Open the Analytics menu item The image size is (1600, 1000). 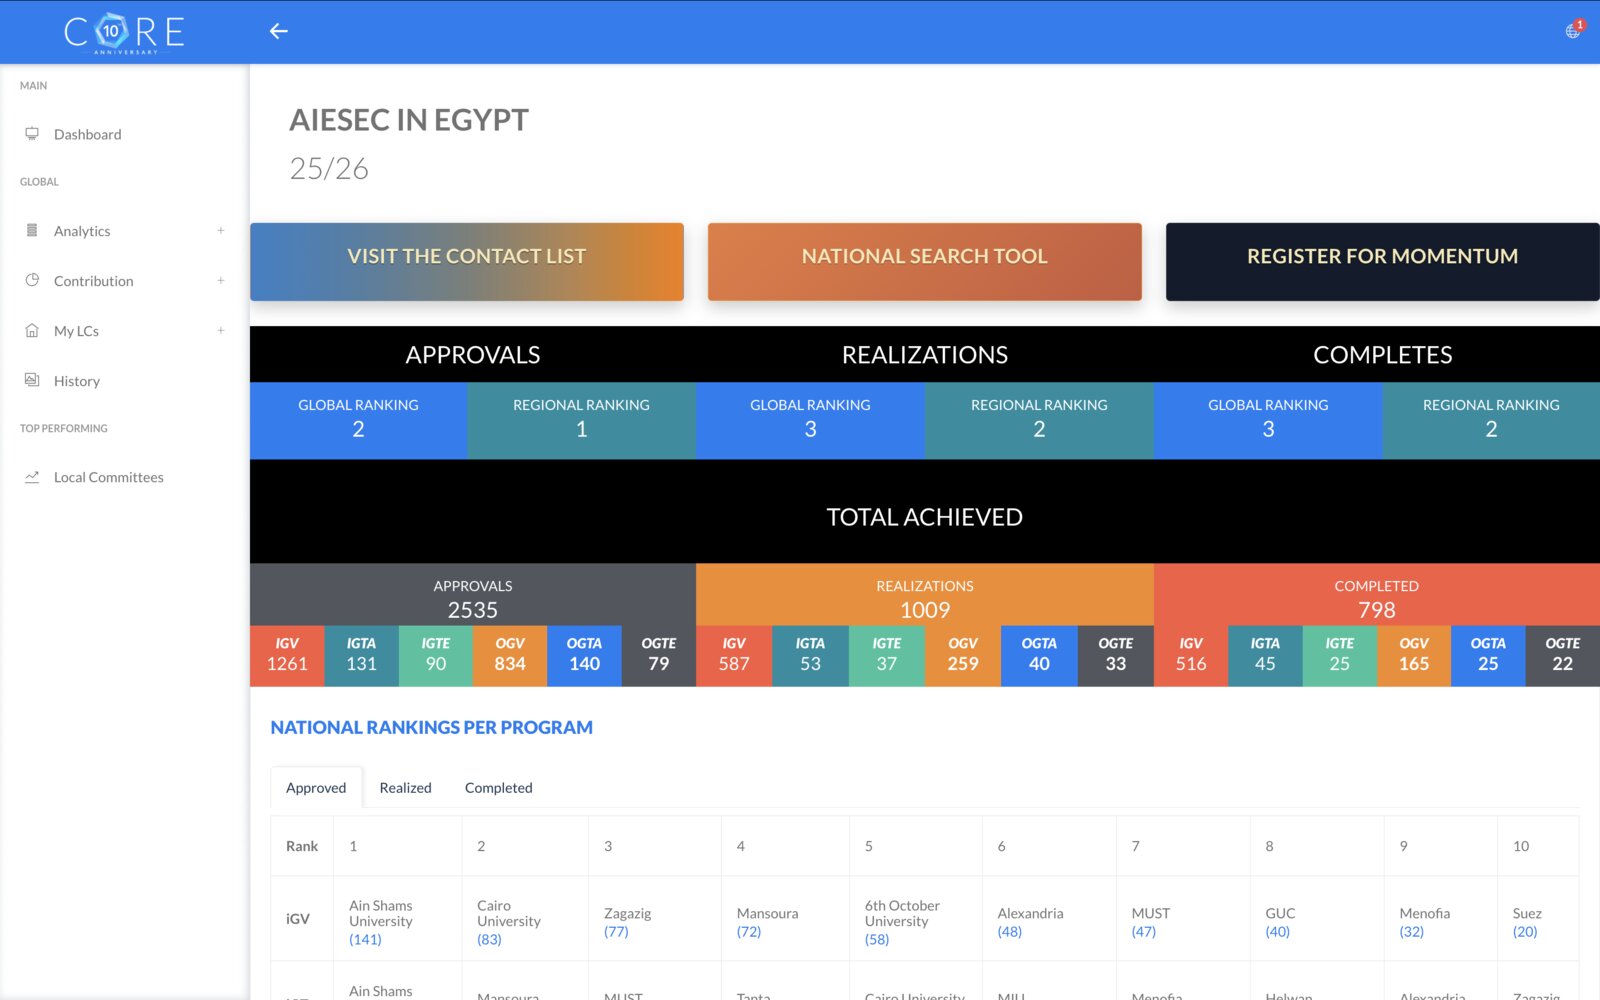pos(124,231)
